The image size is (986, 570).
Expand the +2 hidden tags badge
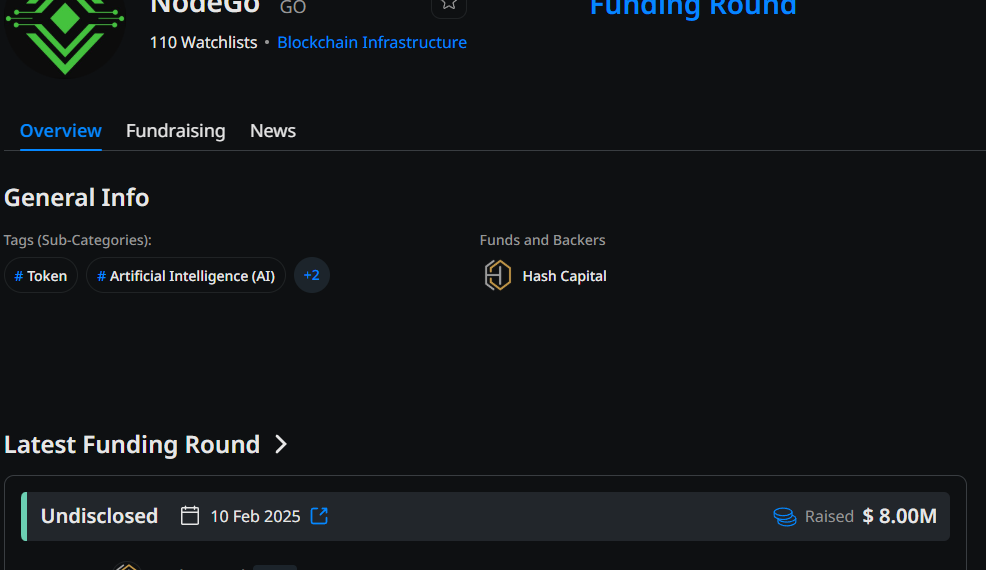pos(312,275)
